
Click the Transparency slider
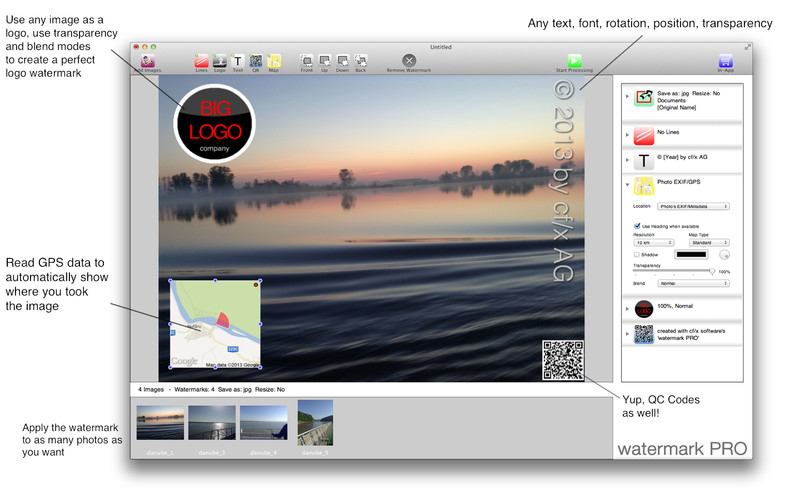pos(674,271)
